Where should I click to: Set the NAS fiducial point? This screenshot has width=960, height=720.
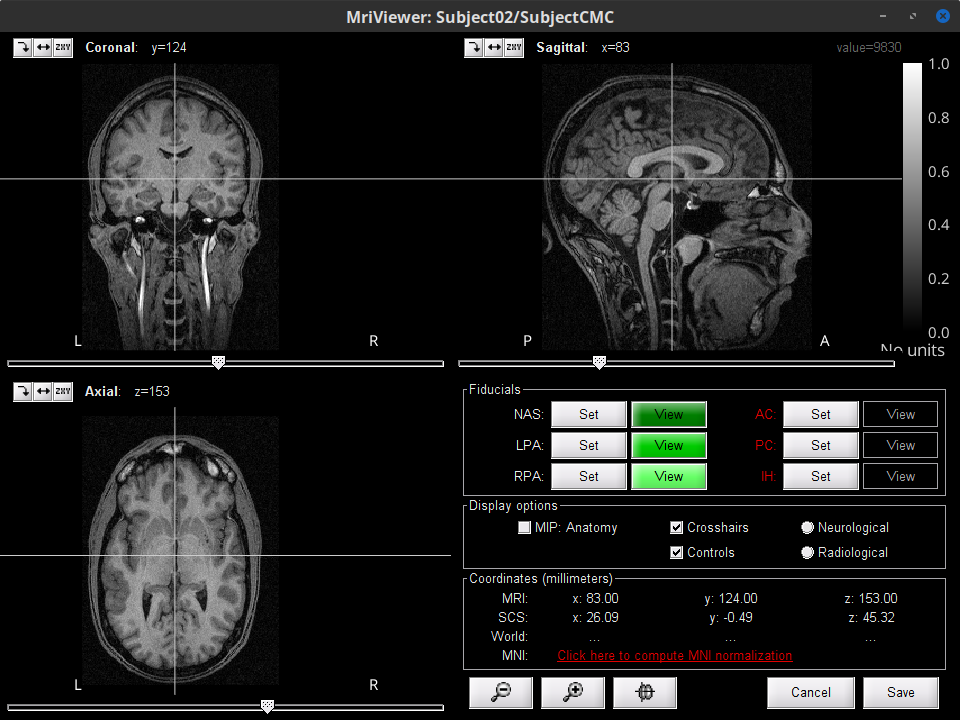point(589,414)
